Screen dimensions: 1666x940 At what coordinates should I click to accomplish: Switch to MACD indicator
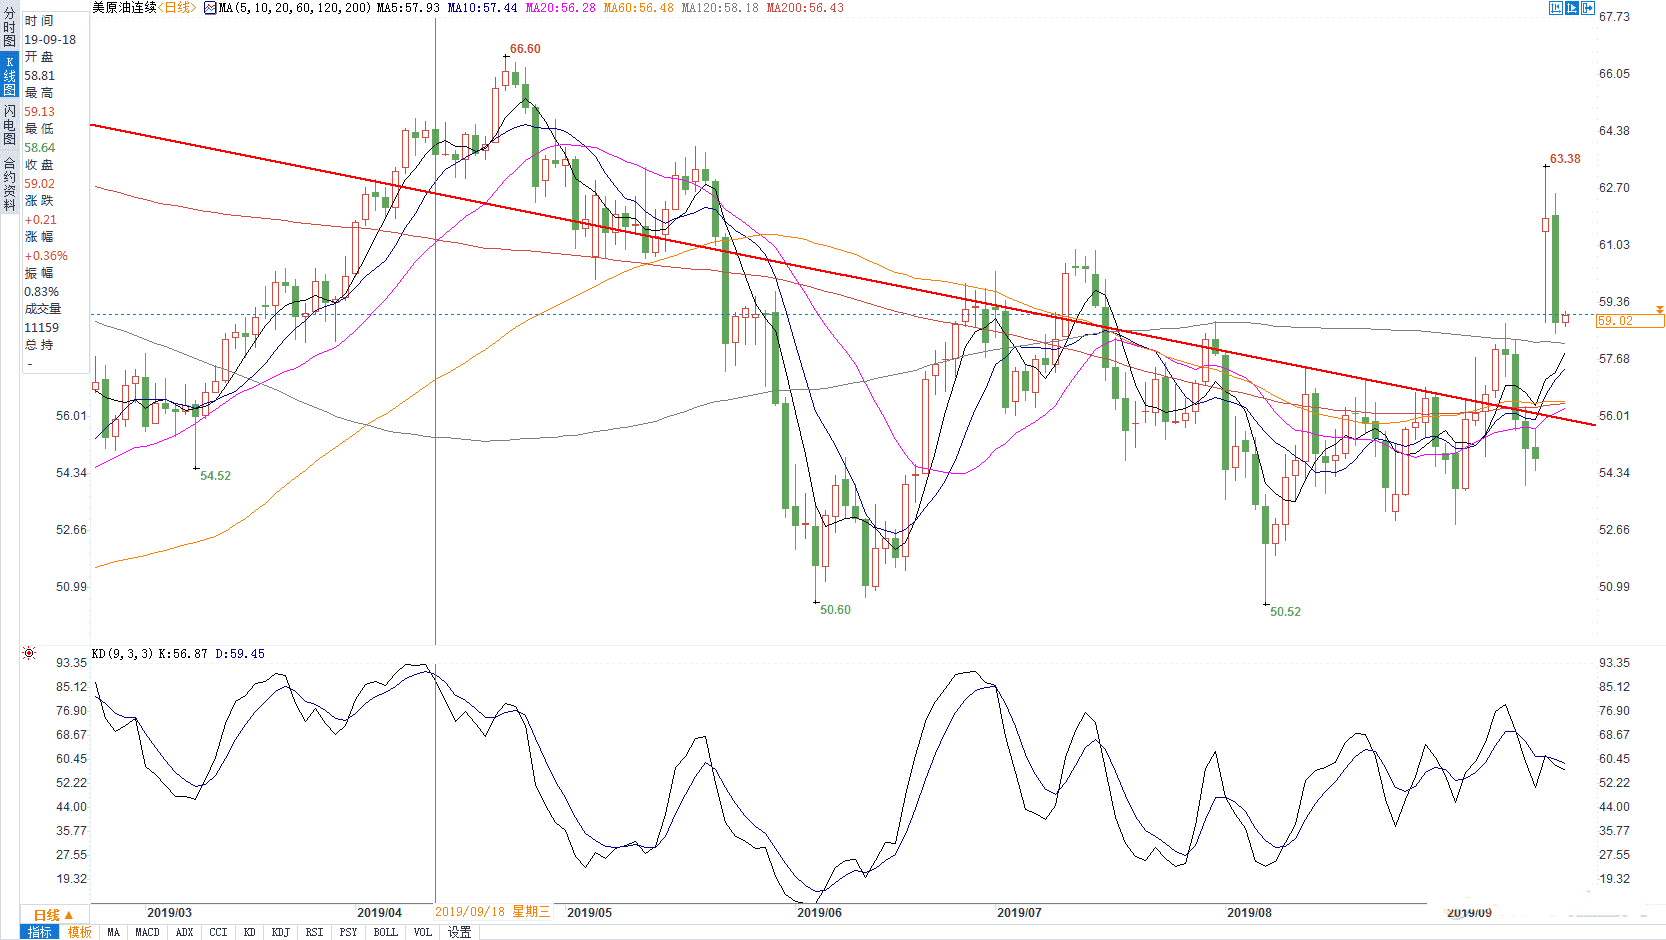[148, 932]
